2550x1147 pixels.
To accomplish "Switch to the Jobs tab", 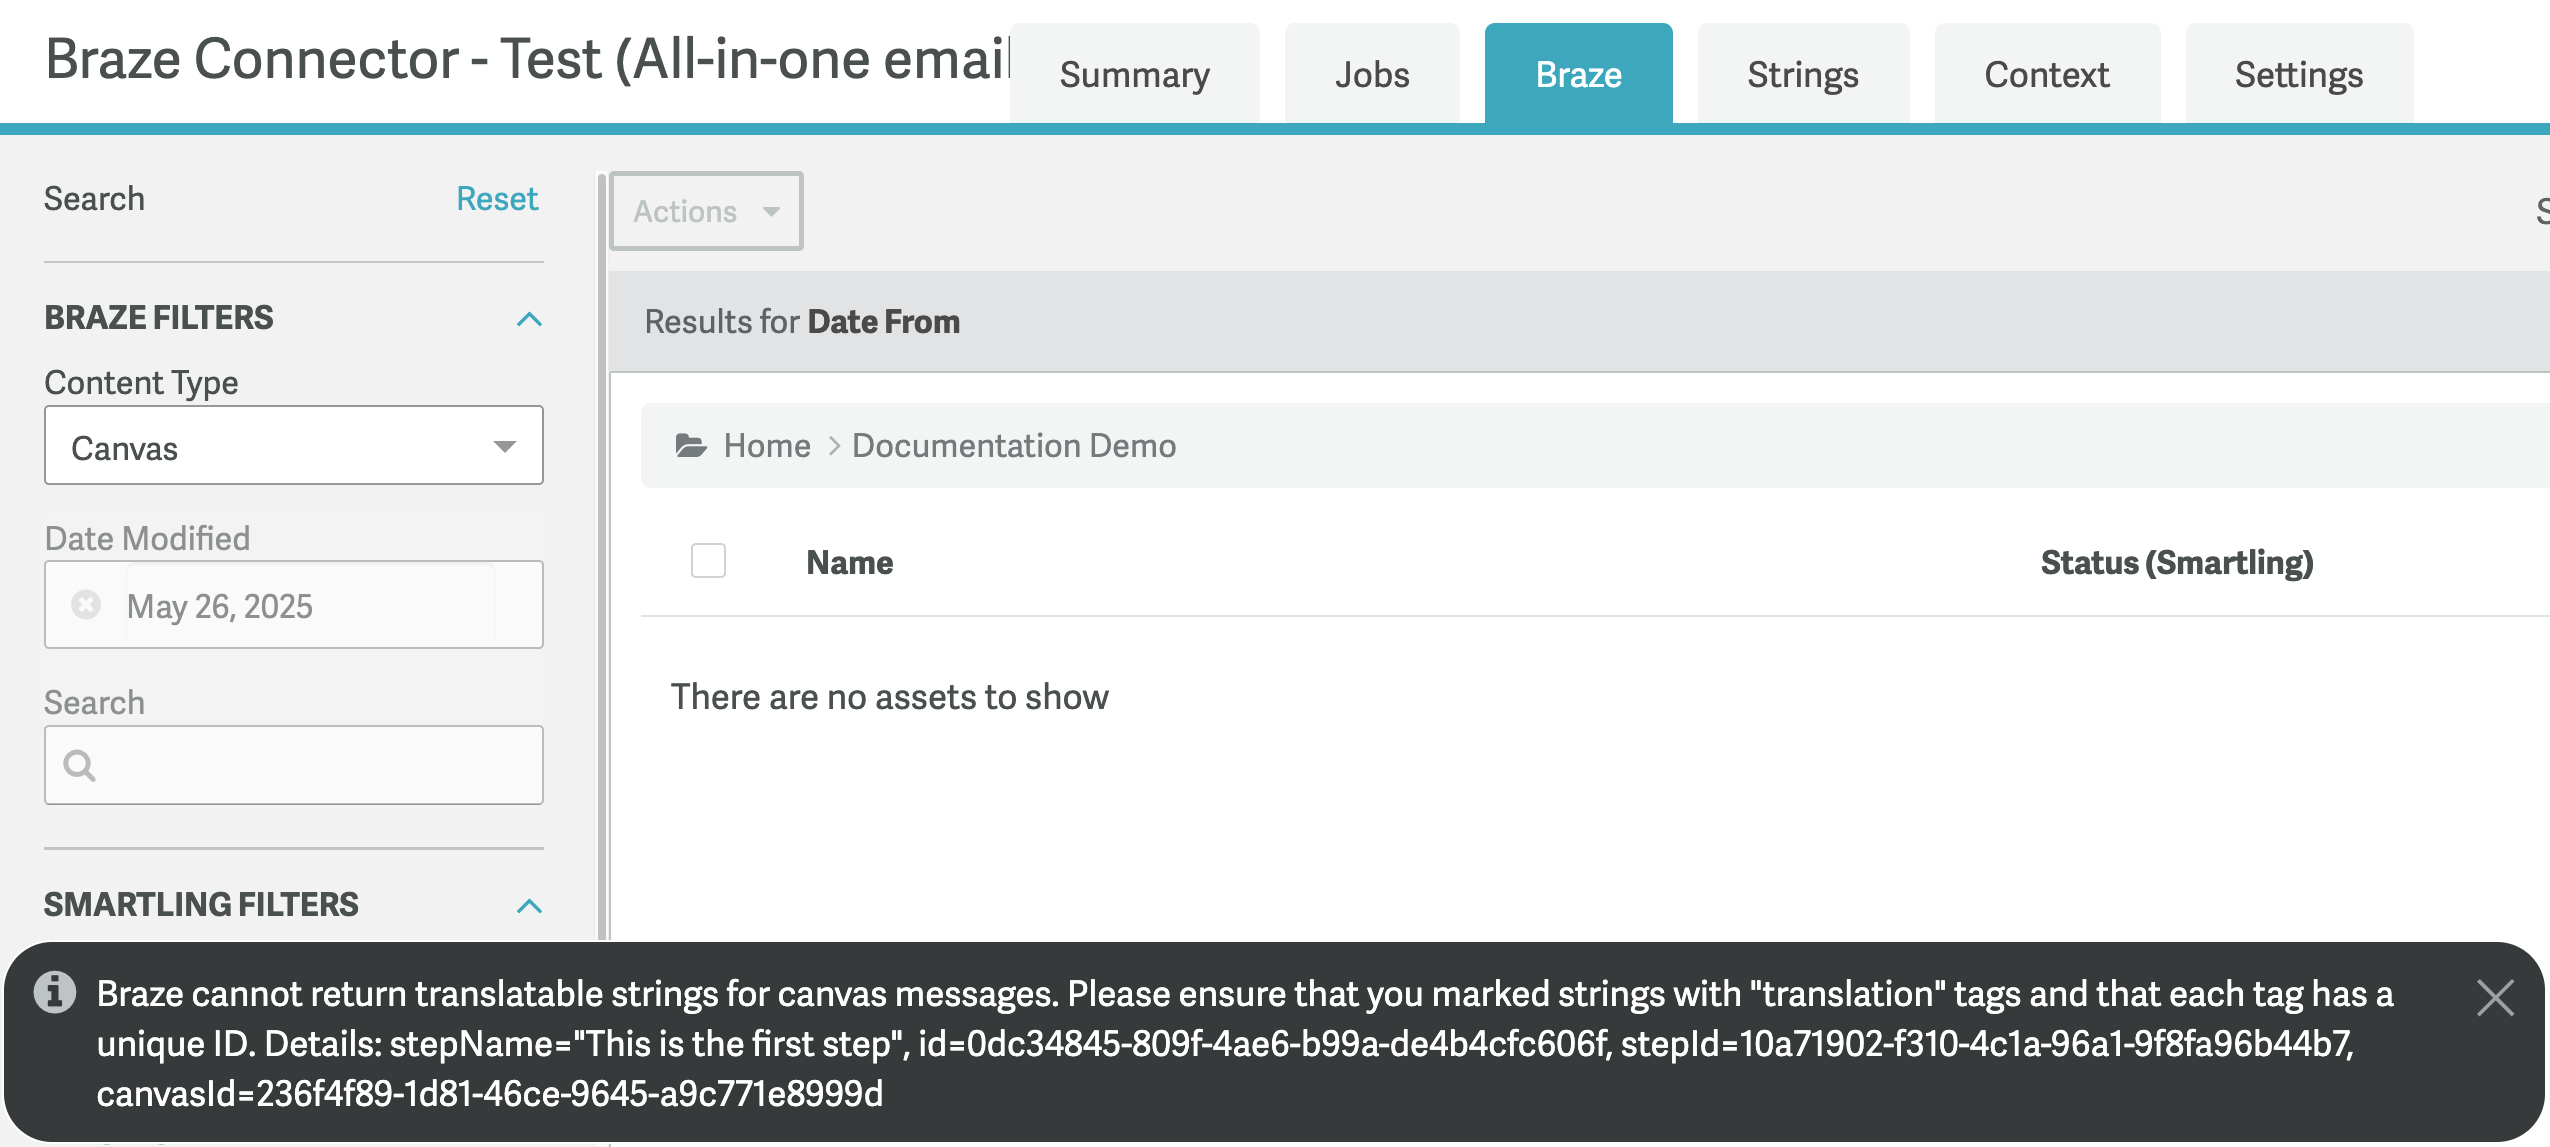I will click(x=1372, y=74).
